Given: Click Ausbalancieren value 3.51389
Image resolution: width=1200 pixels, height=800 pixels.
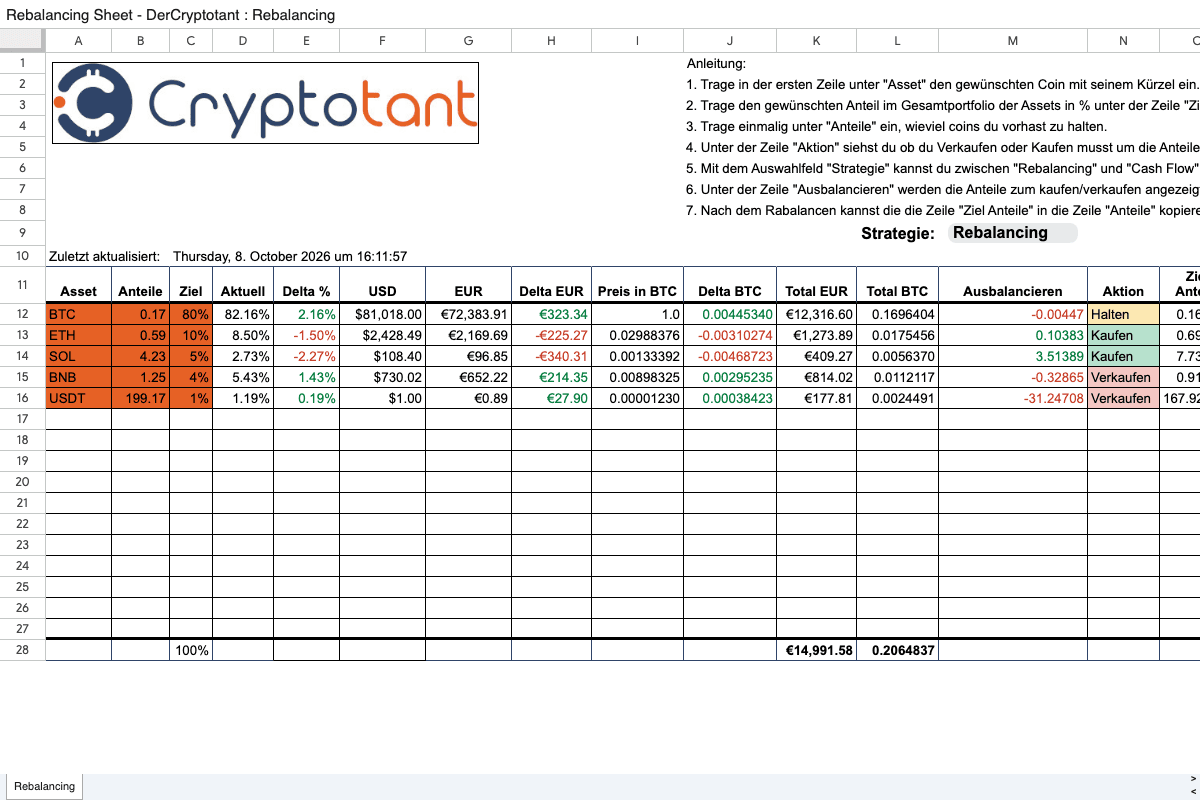Looking at the screenshot, I should (x=1013, y=356).
